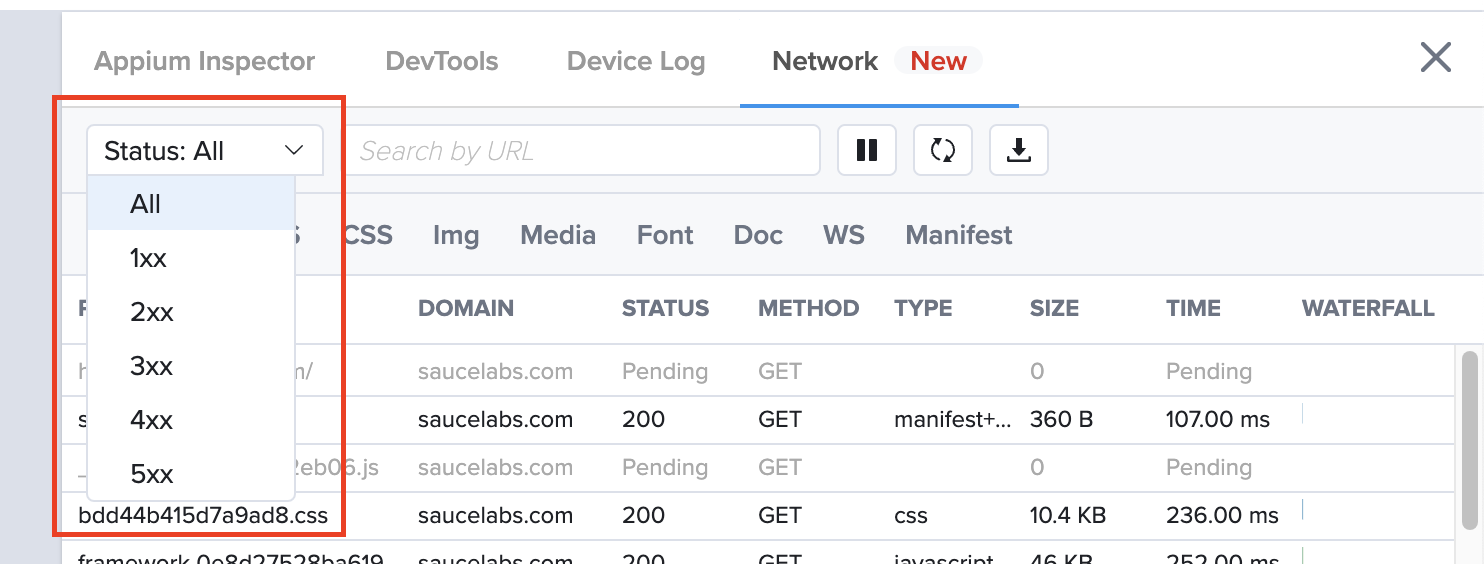1484x564 pixels.
Task: Show only Font requests
Action: [664, 236]
